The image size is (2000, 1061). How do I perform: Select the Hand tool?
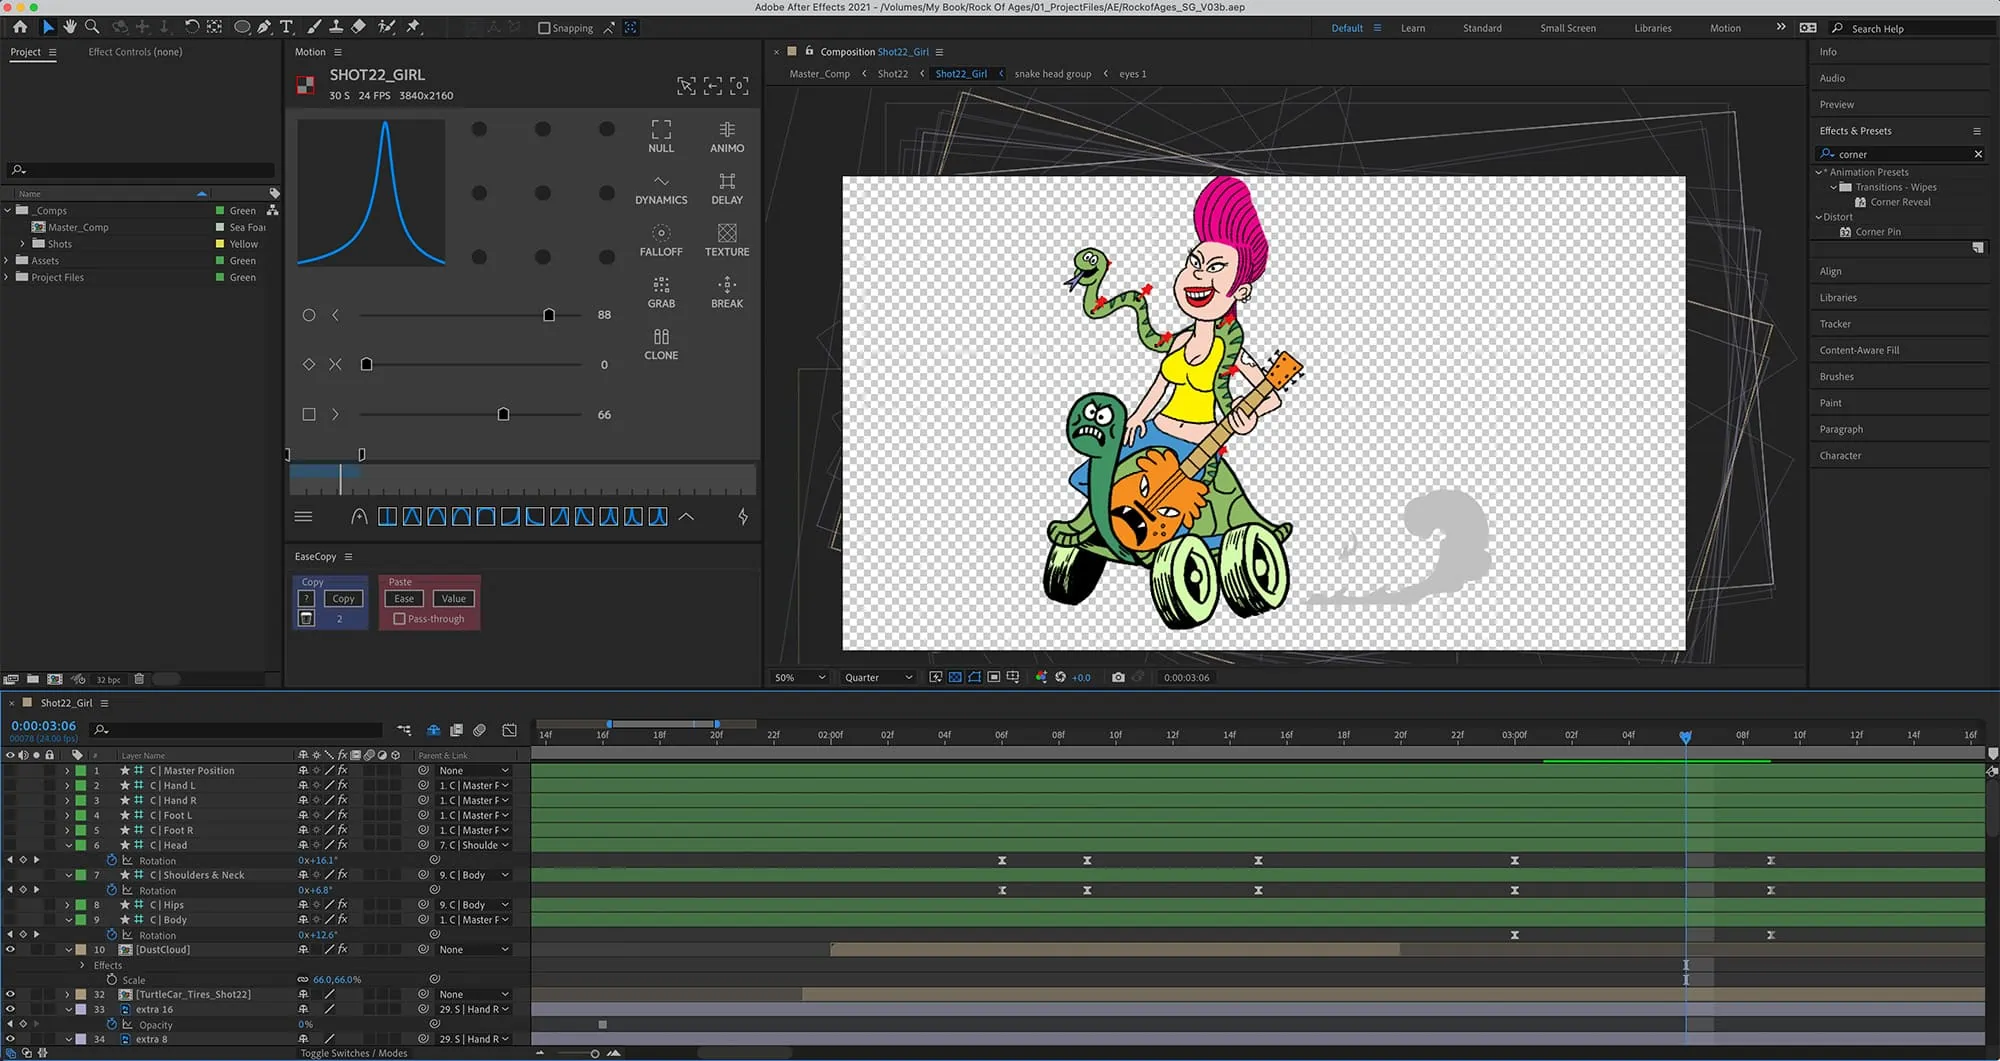(70, 27)
